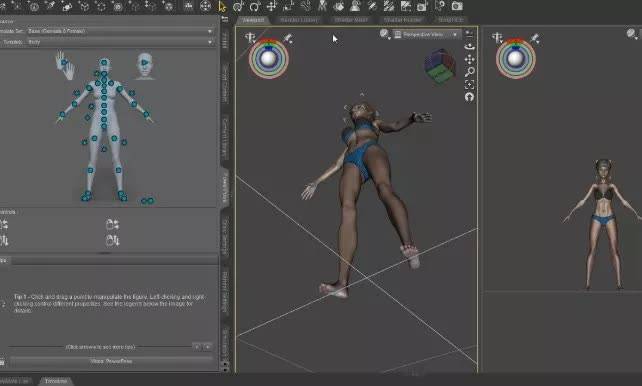The height and width of the screenshot is (386, 642).
Task: Click the color ring ball in center viewport
Action: point(269,59)
